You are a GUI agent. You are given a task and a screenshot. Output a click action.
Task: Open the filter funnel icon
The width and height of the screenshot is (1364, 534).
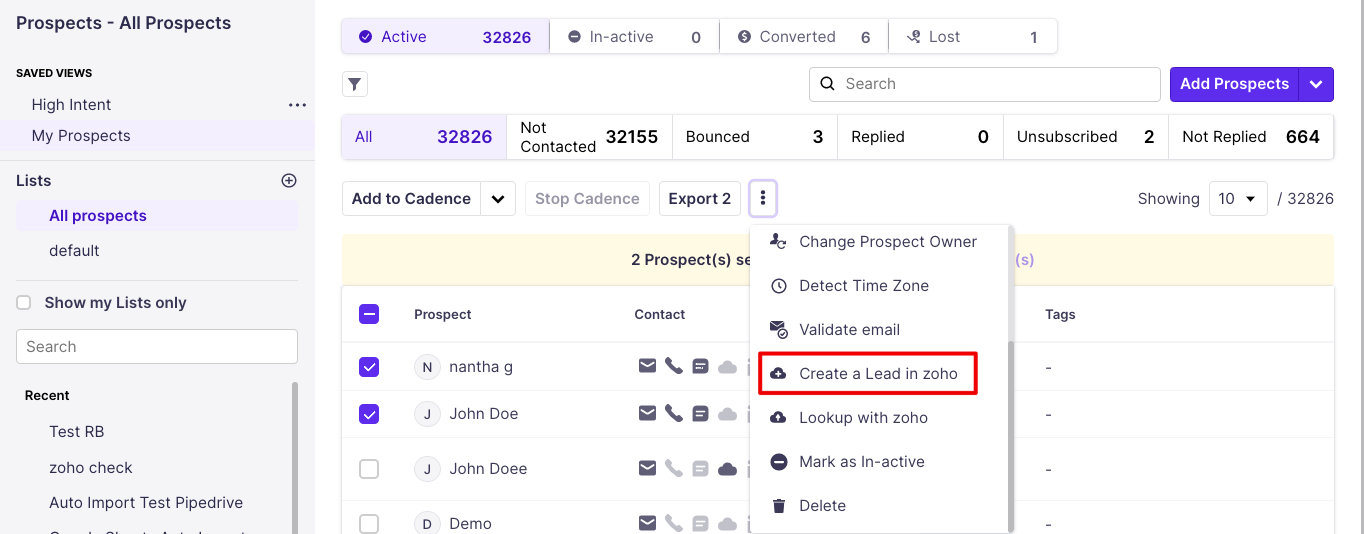[355, 84]
